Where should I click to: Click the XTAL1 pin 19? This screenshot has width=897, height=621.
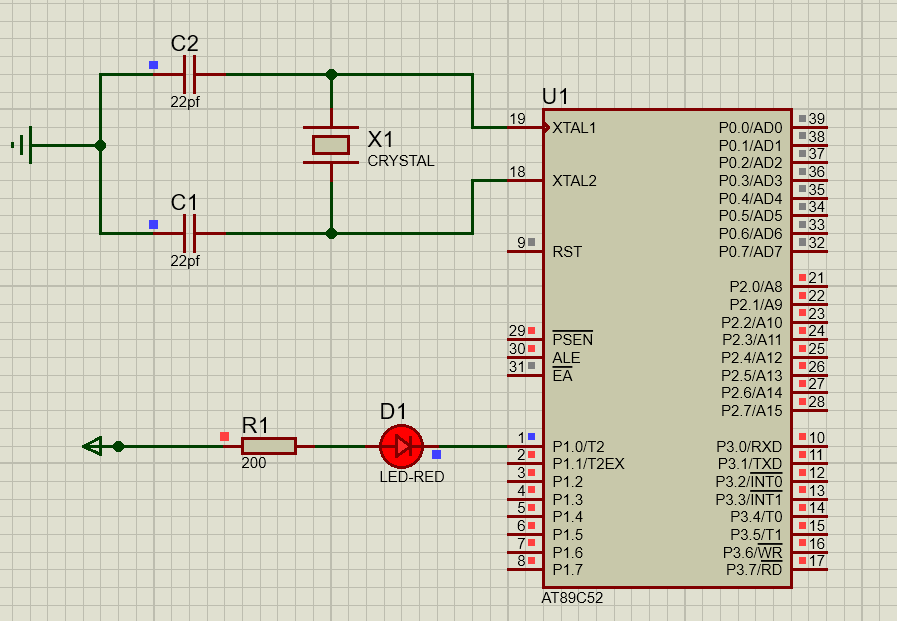point(525,128)
